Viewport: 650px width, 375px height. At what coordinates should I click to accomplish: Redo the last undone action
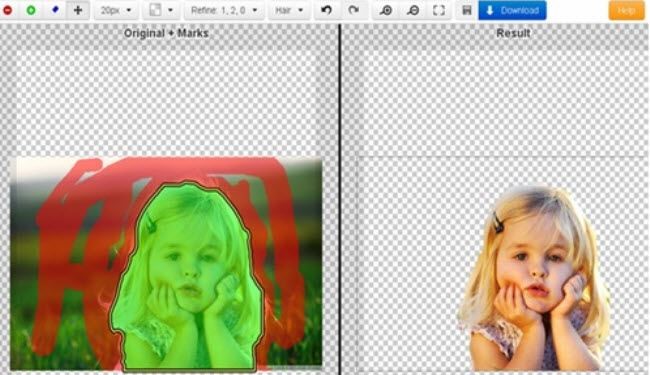[x=354, y=10]
